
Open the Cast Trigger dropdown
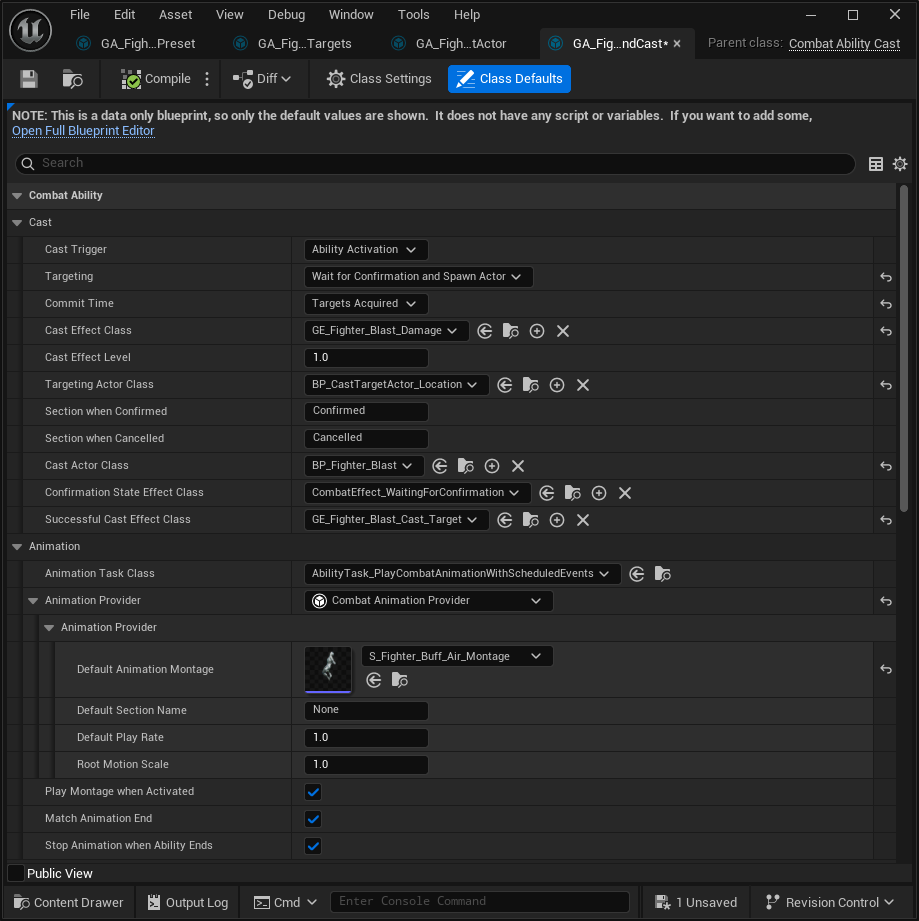pyautogui.click(x=366, y=250)
